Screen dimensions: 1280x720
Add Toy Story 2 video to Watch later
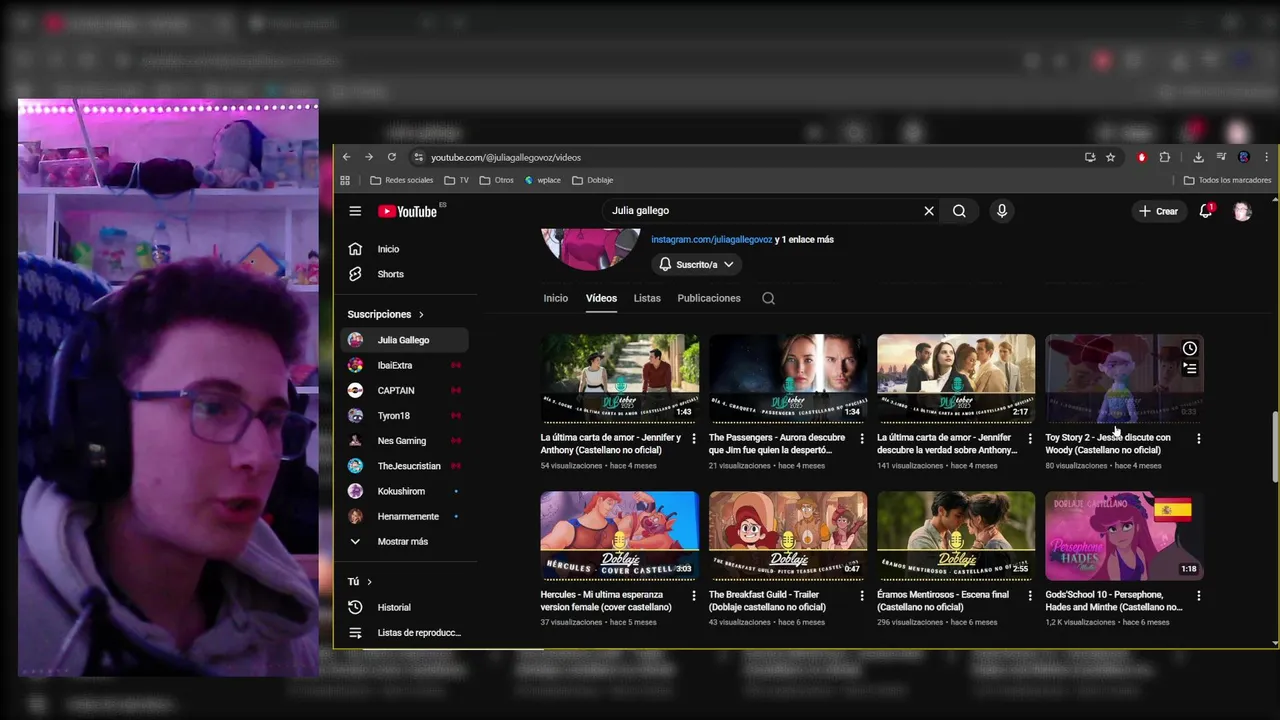point(1189,348)
